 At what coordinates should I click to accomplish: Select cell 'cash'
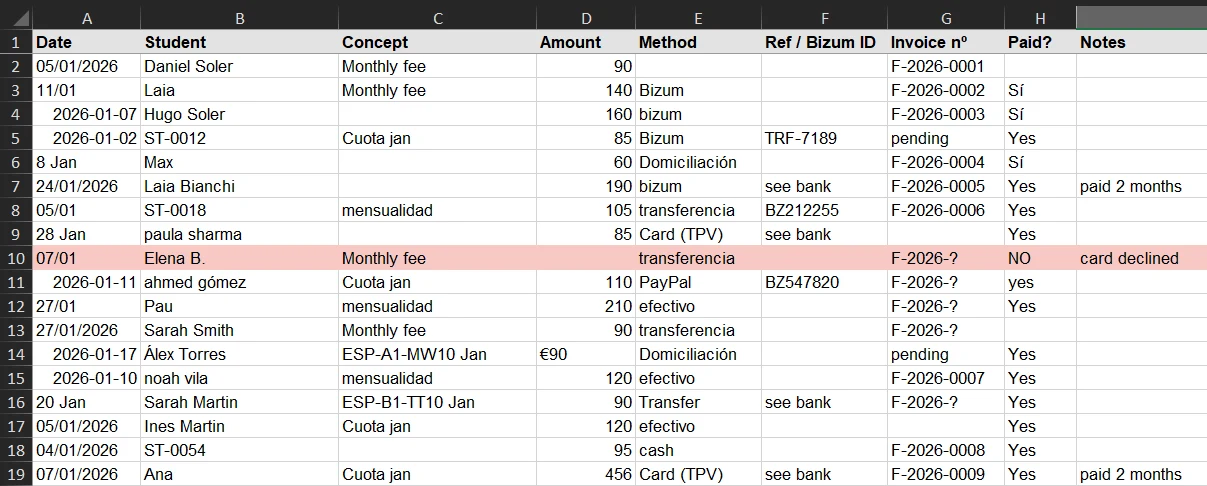(698, 450)
